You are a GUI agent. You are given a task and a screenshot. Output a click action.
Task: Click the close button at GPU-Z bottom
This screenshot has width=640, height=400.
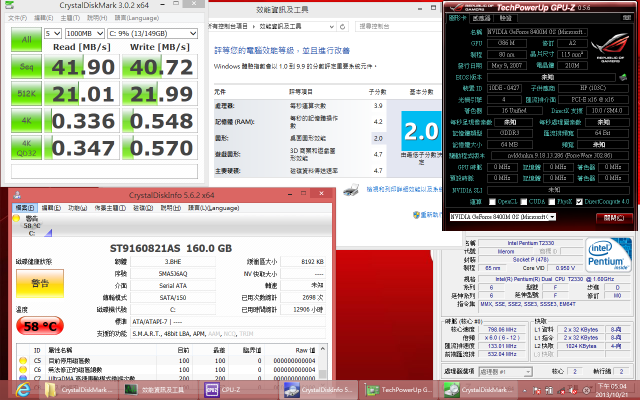(614, 218)
